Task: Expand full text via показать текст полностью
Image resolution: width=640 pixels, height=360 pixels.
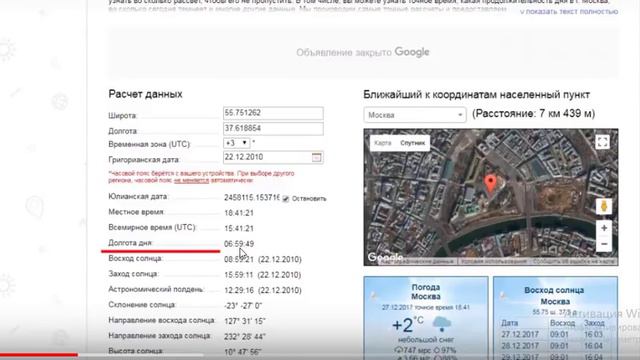Action: pos(569,11)
